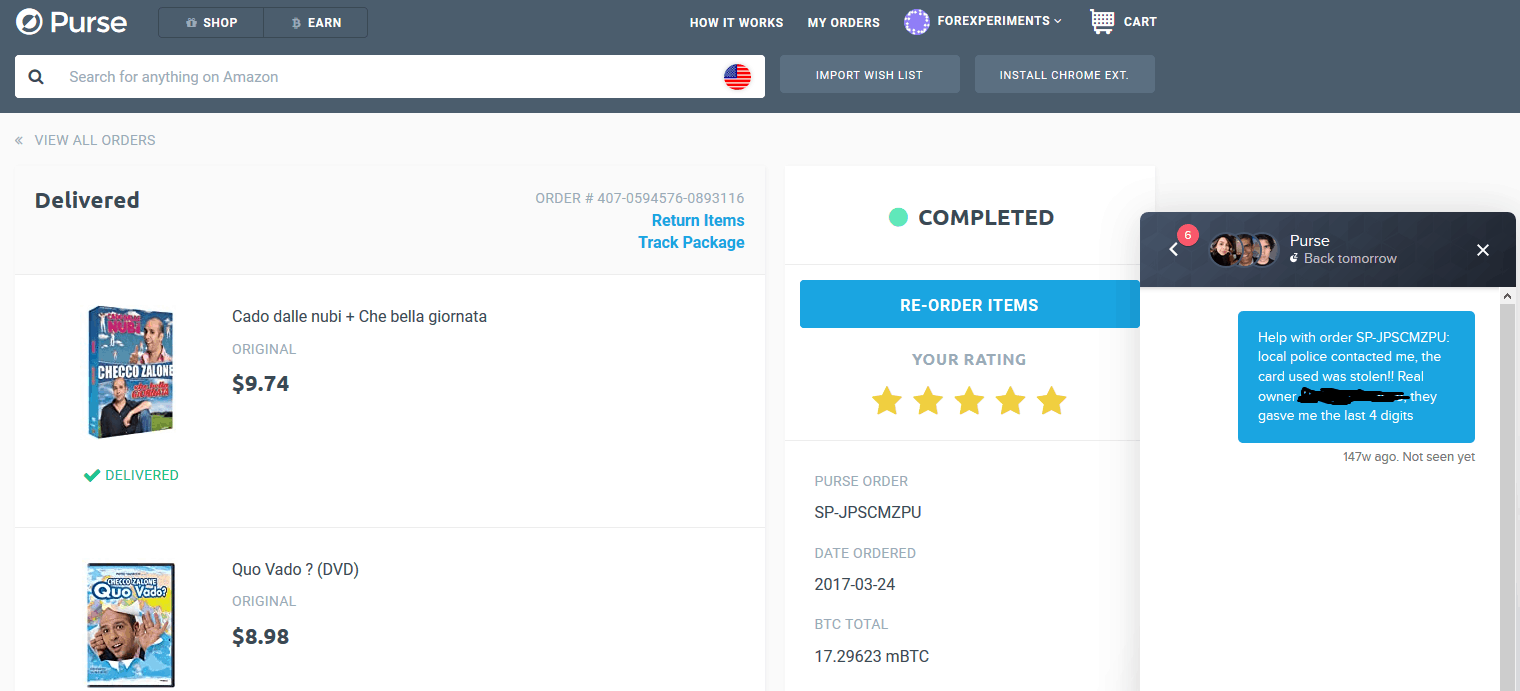Click the Purse order ID SP-JPSCMZPU
This screenshot has height=691, width=1520.
tap(868, 512)
